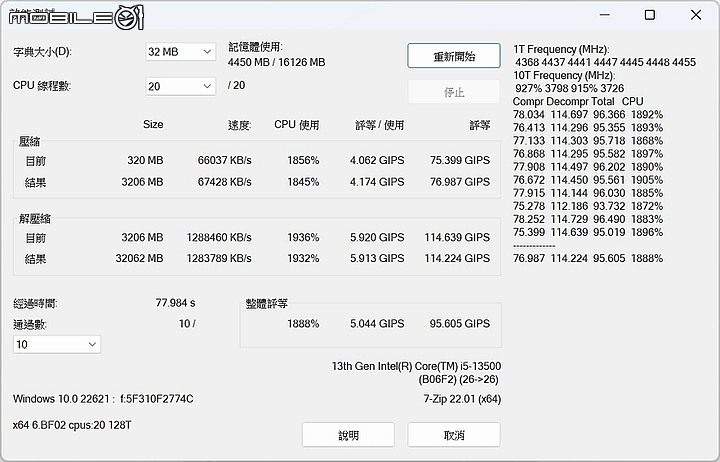Viewport: 720px width, 462px height.
Task: Click log row starting with 75.278
Action: [588, 206]
